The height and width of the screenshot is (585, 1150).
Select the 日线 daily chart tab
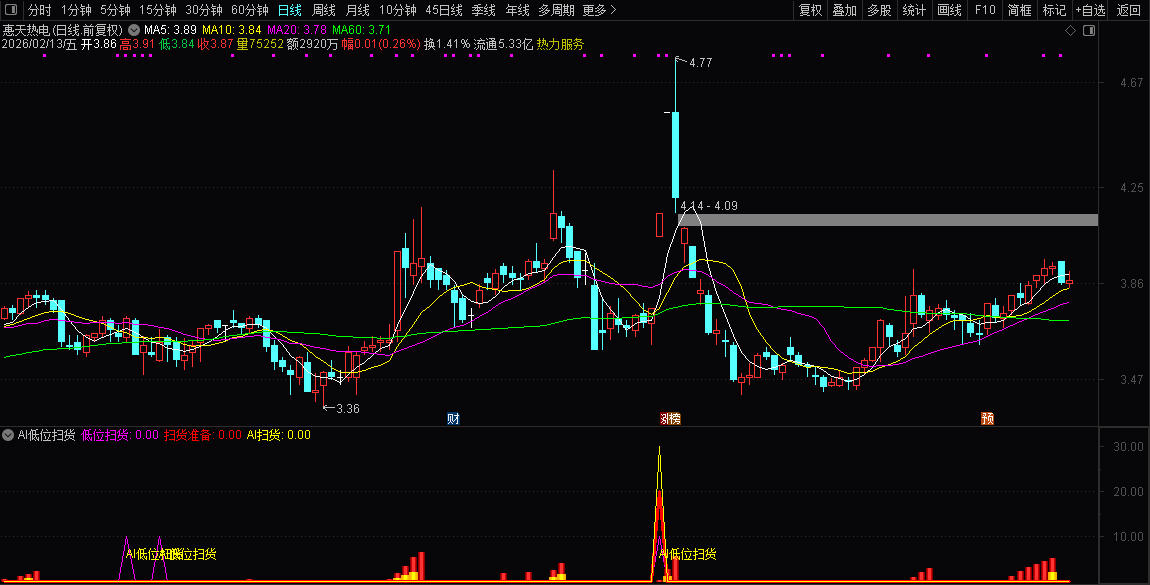(x=290, y=10)
